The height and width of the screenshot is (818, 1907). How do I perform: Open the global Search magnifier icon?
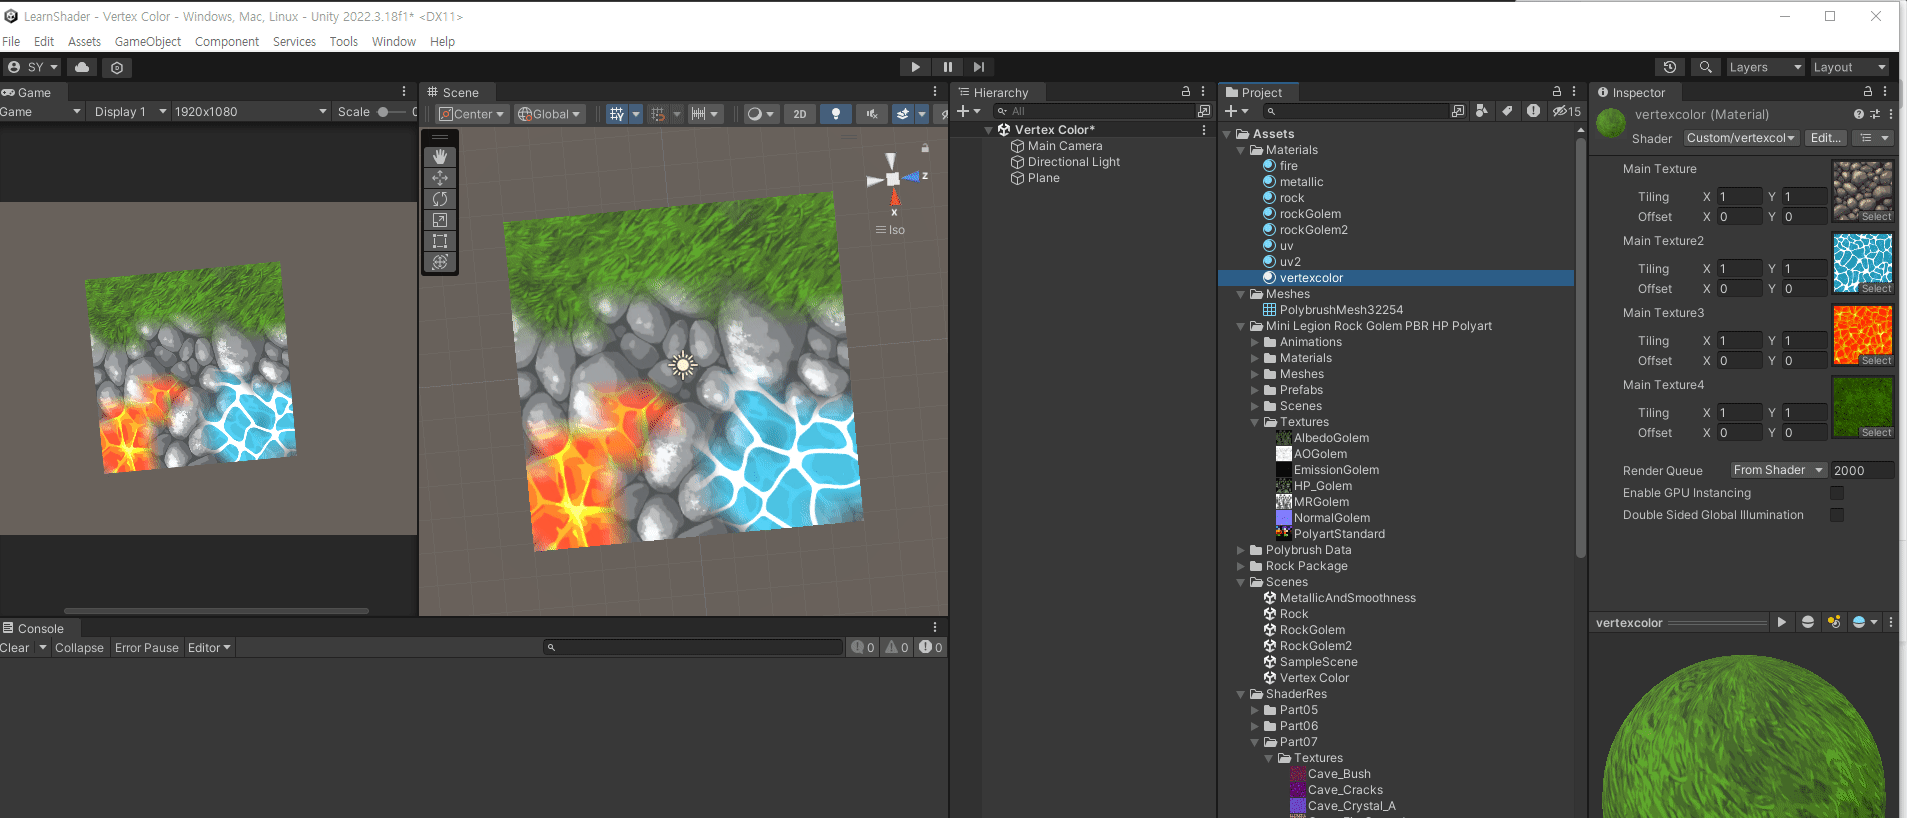pos(1705,67)
